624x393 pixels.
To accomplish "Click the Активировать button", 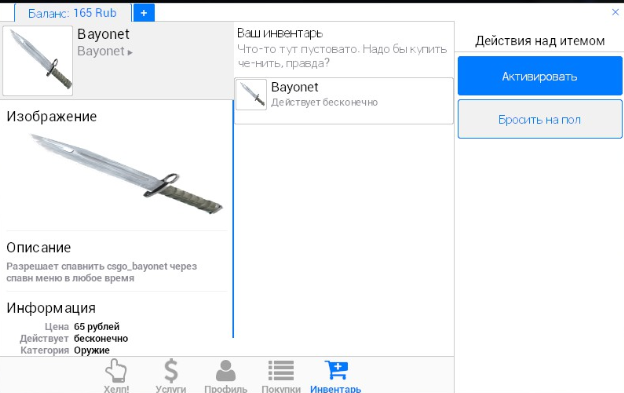I will point(540,76).
